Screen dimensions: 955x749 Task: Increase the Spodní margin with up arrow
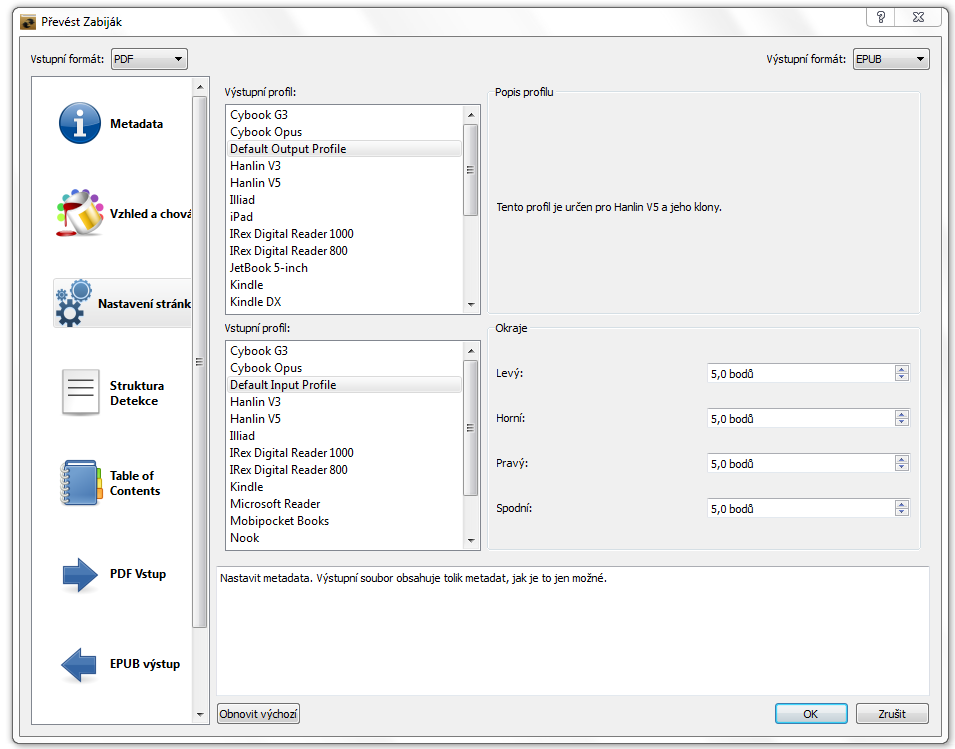coord(902,504)
